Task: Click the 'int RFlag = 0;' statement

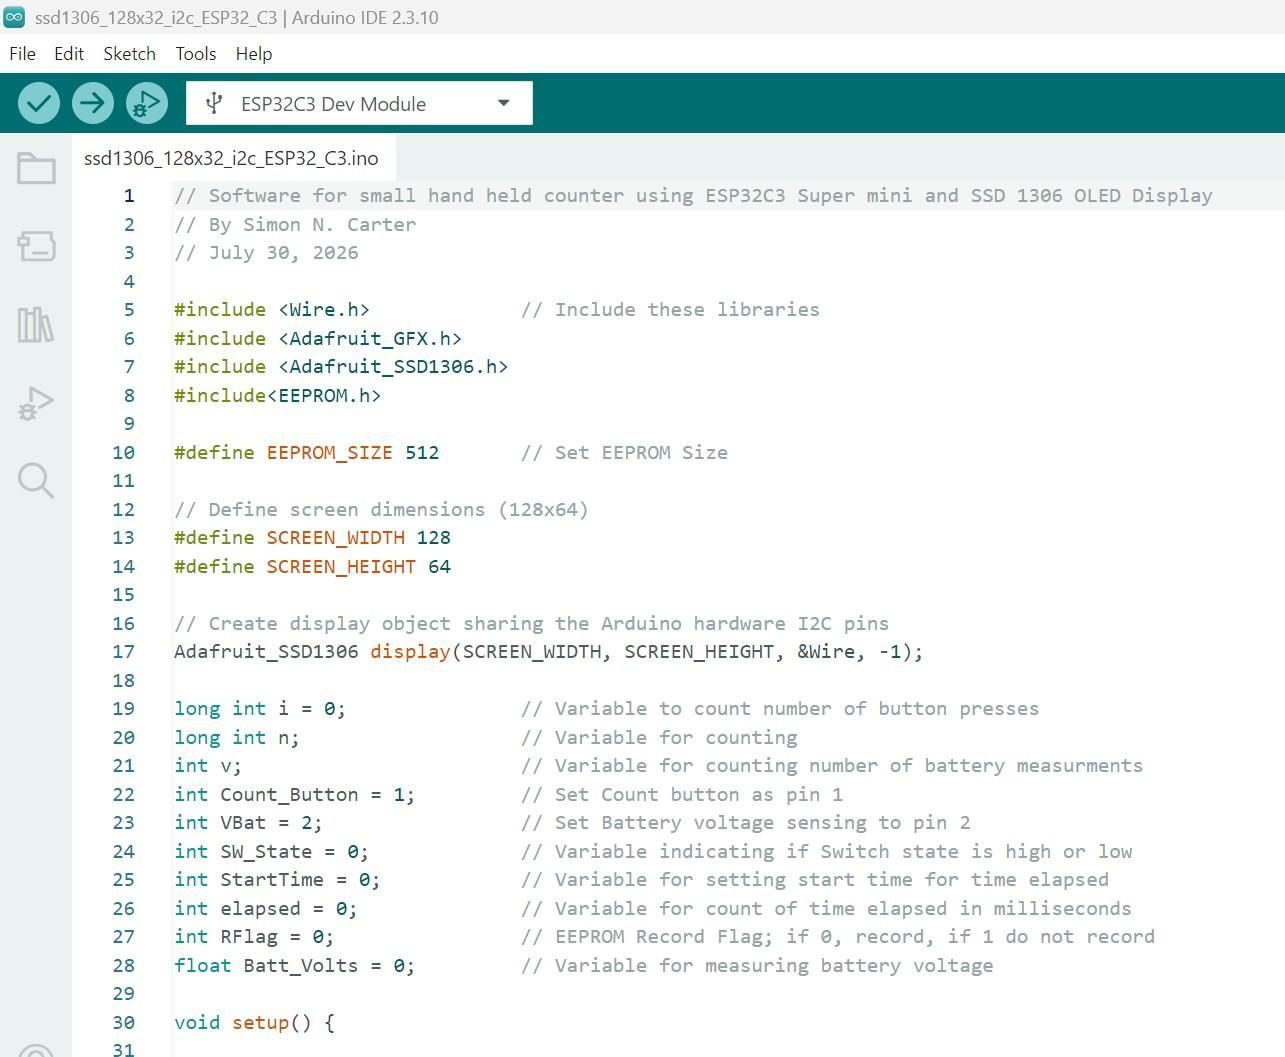Action: [254, 937]
